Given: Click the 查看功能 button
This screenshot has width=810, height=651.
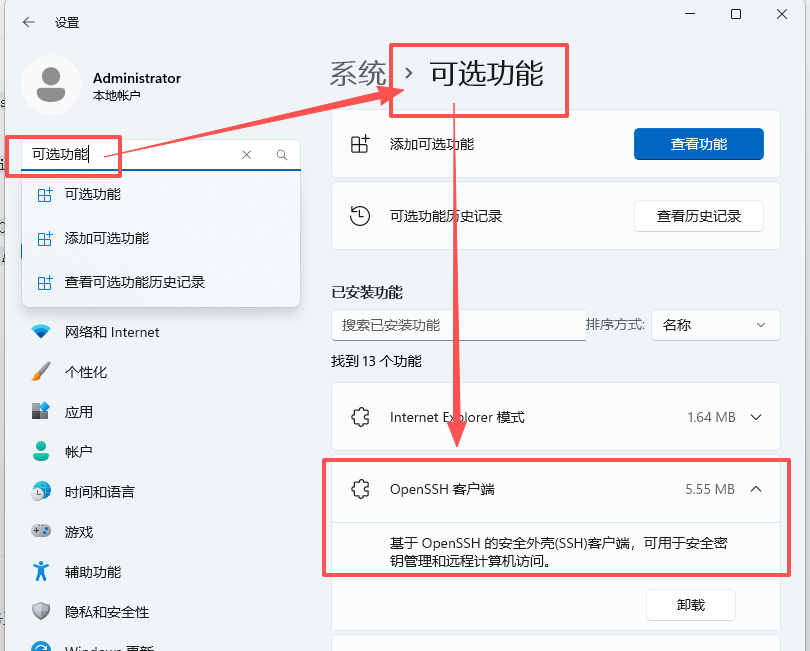Looking at the screenshot, I should (x=698, y=144).
